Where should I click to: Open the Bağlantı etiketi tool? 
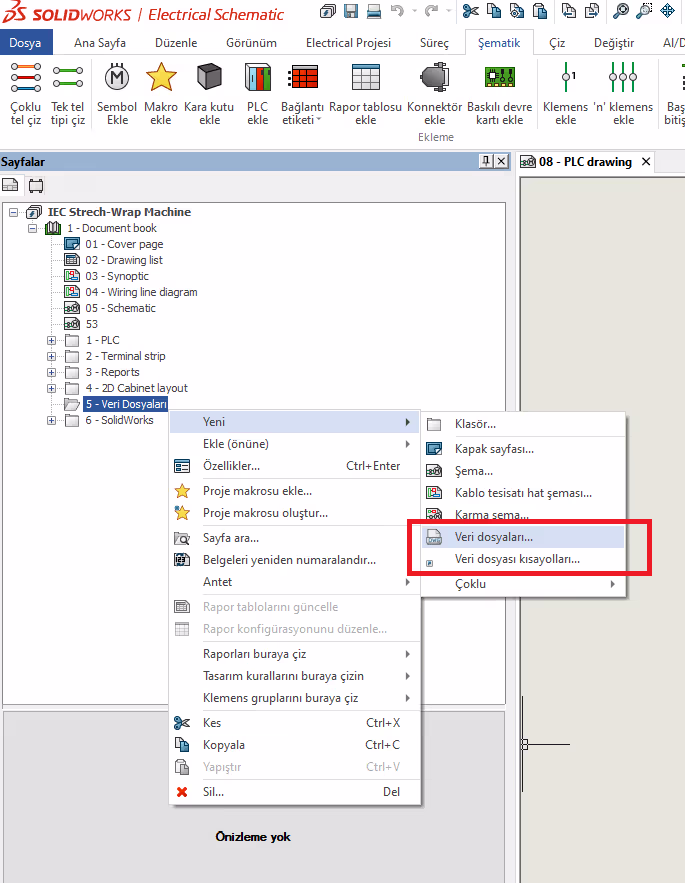[x=303, y=94]
